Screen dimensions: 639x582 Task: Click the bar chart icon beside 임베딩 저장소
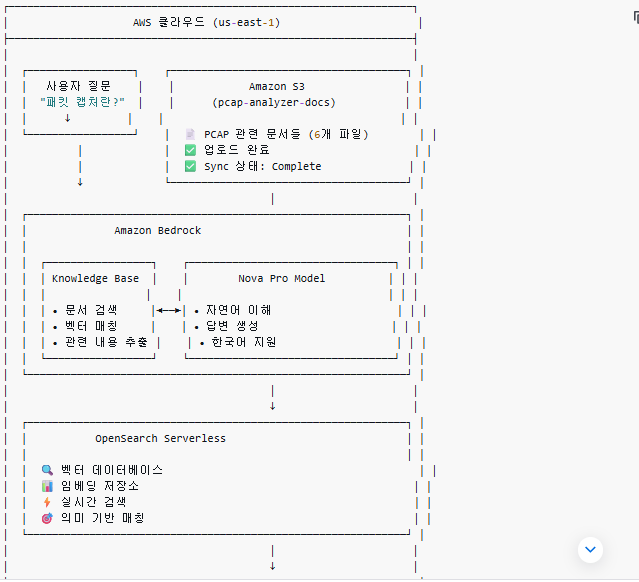(x=47, y=486)
